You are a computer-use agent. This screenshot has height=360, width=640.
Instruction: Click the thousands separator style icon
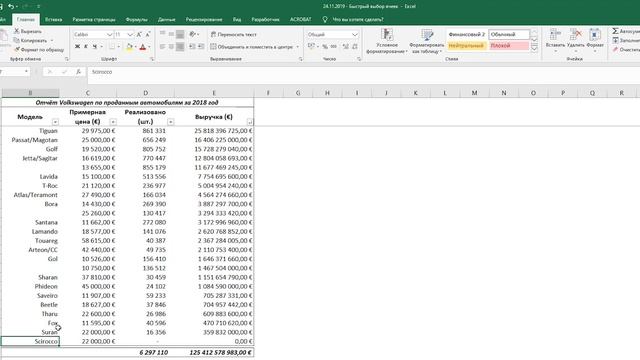(333, 47)
